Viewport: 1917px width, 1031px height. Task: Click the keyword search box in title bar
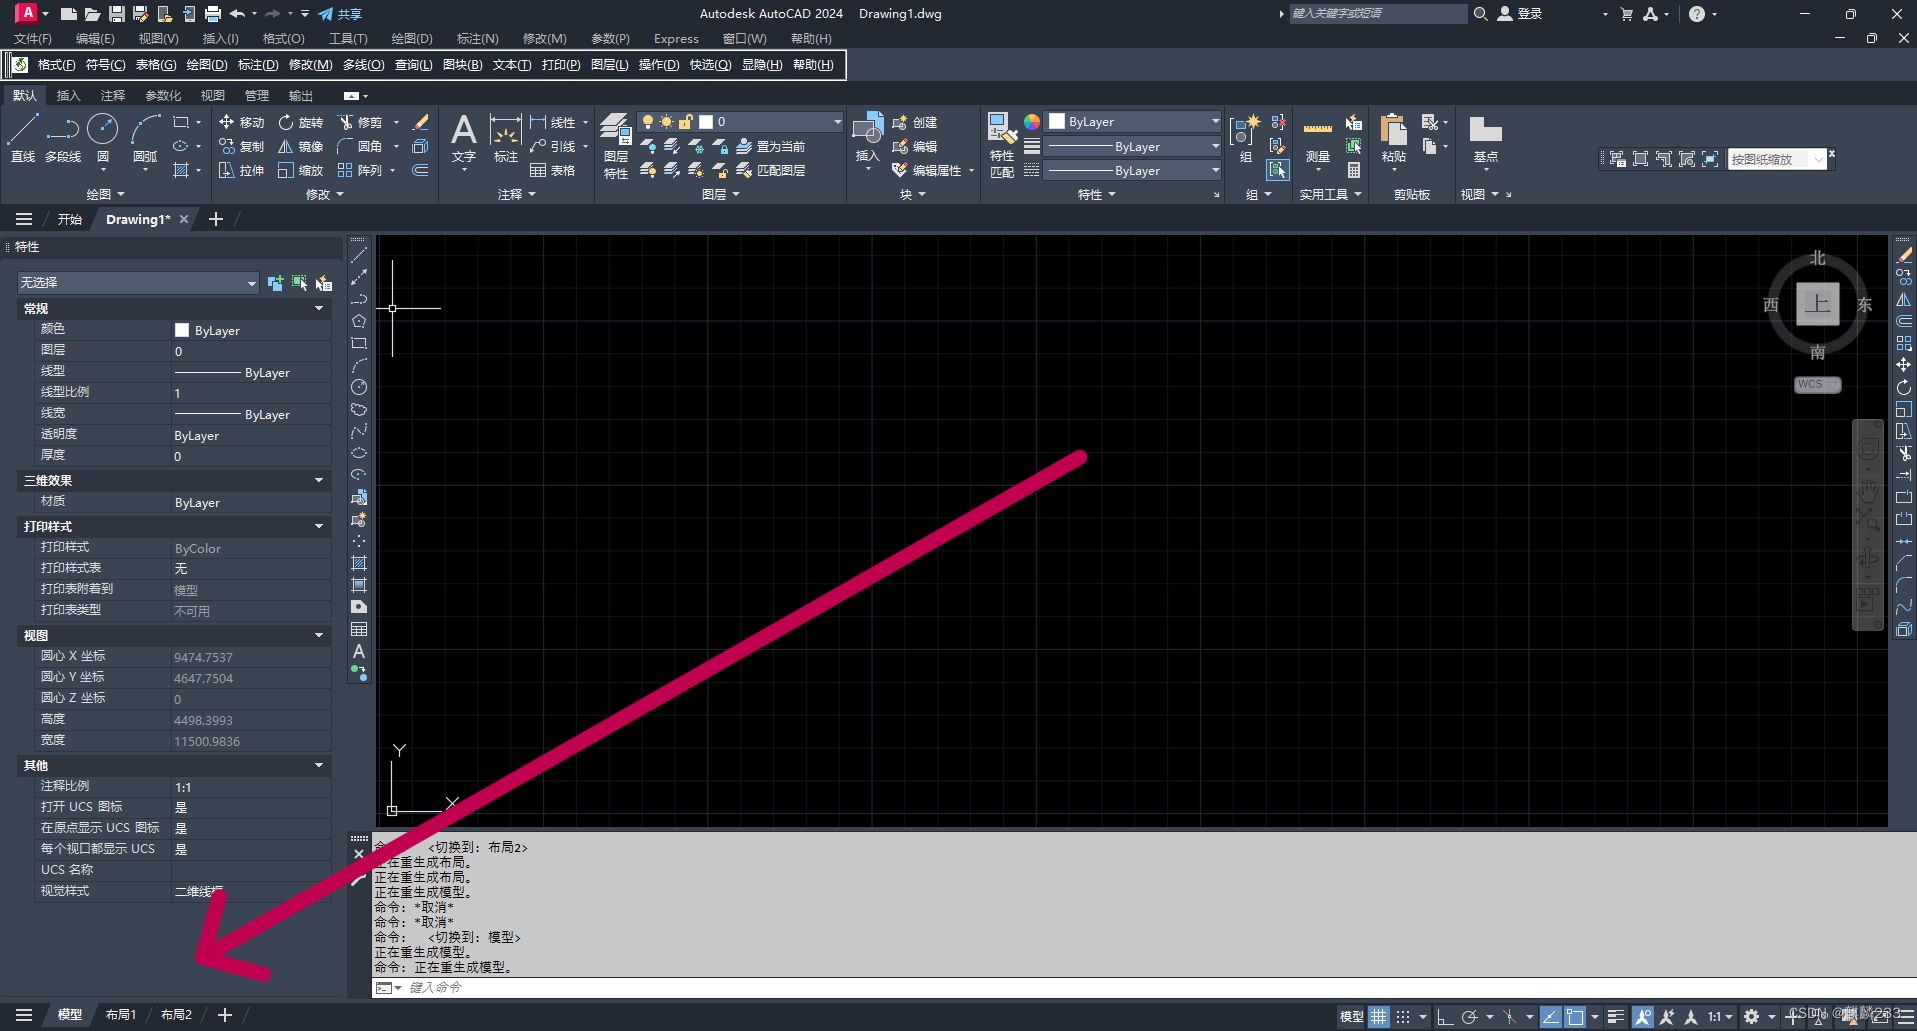point(1377,14)
